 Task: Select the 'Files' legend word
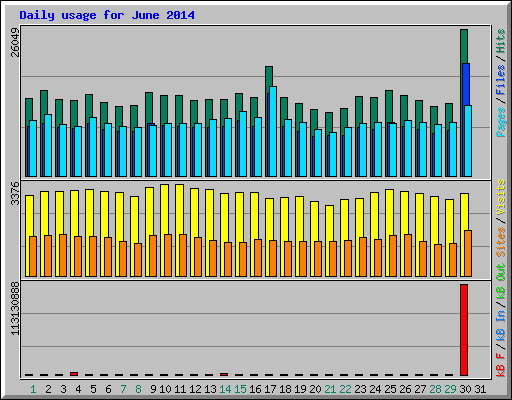pyautogui.click(x=500, y=80)
